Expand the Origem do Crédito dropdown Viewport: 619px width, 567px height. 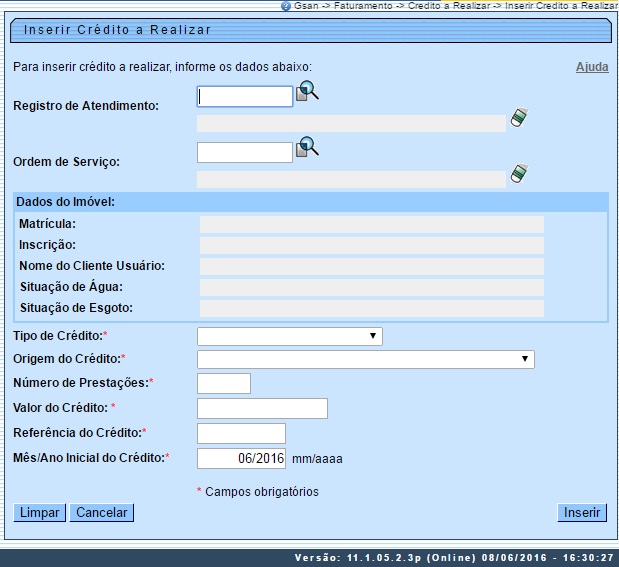(x=366, y=359)
